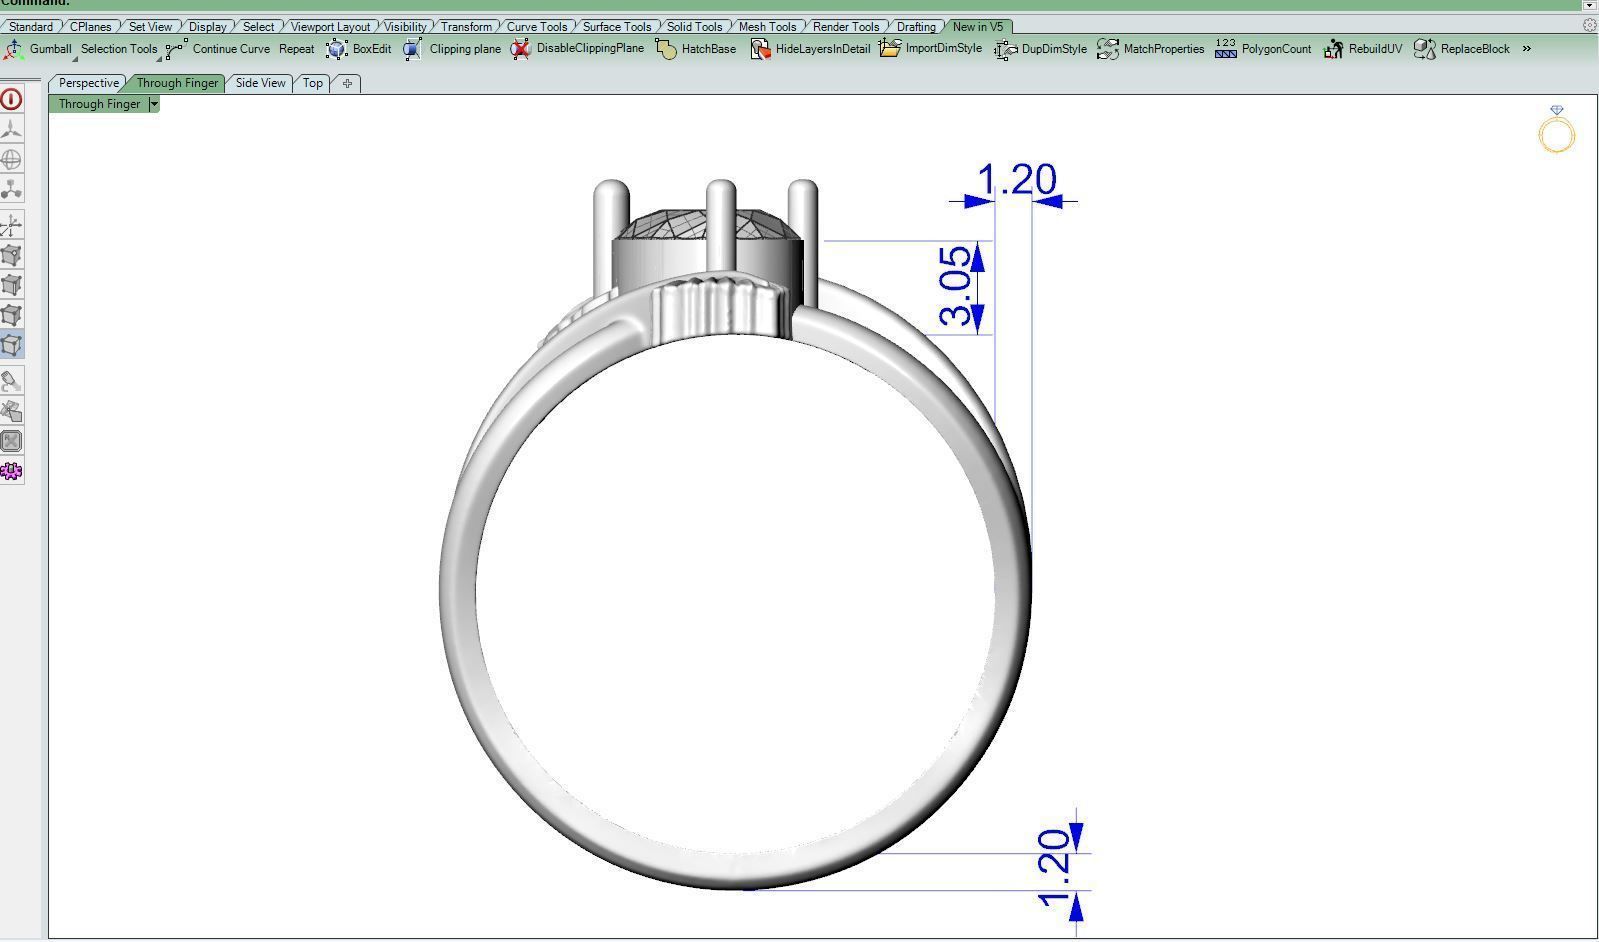Switch to the Display toolbar tab

pos(208,27)
